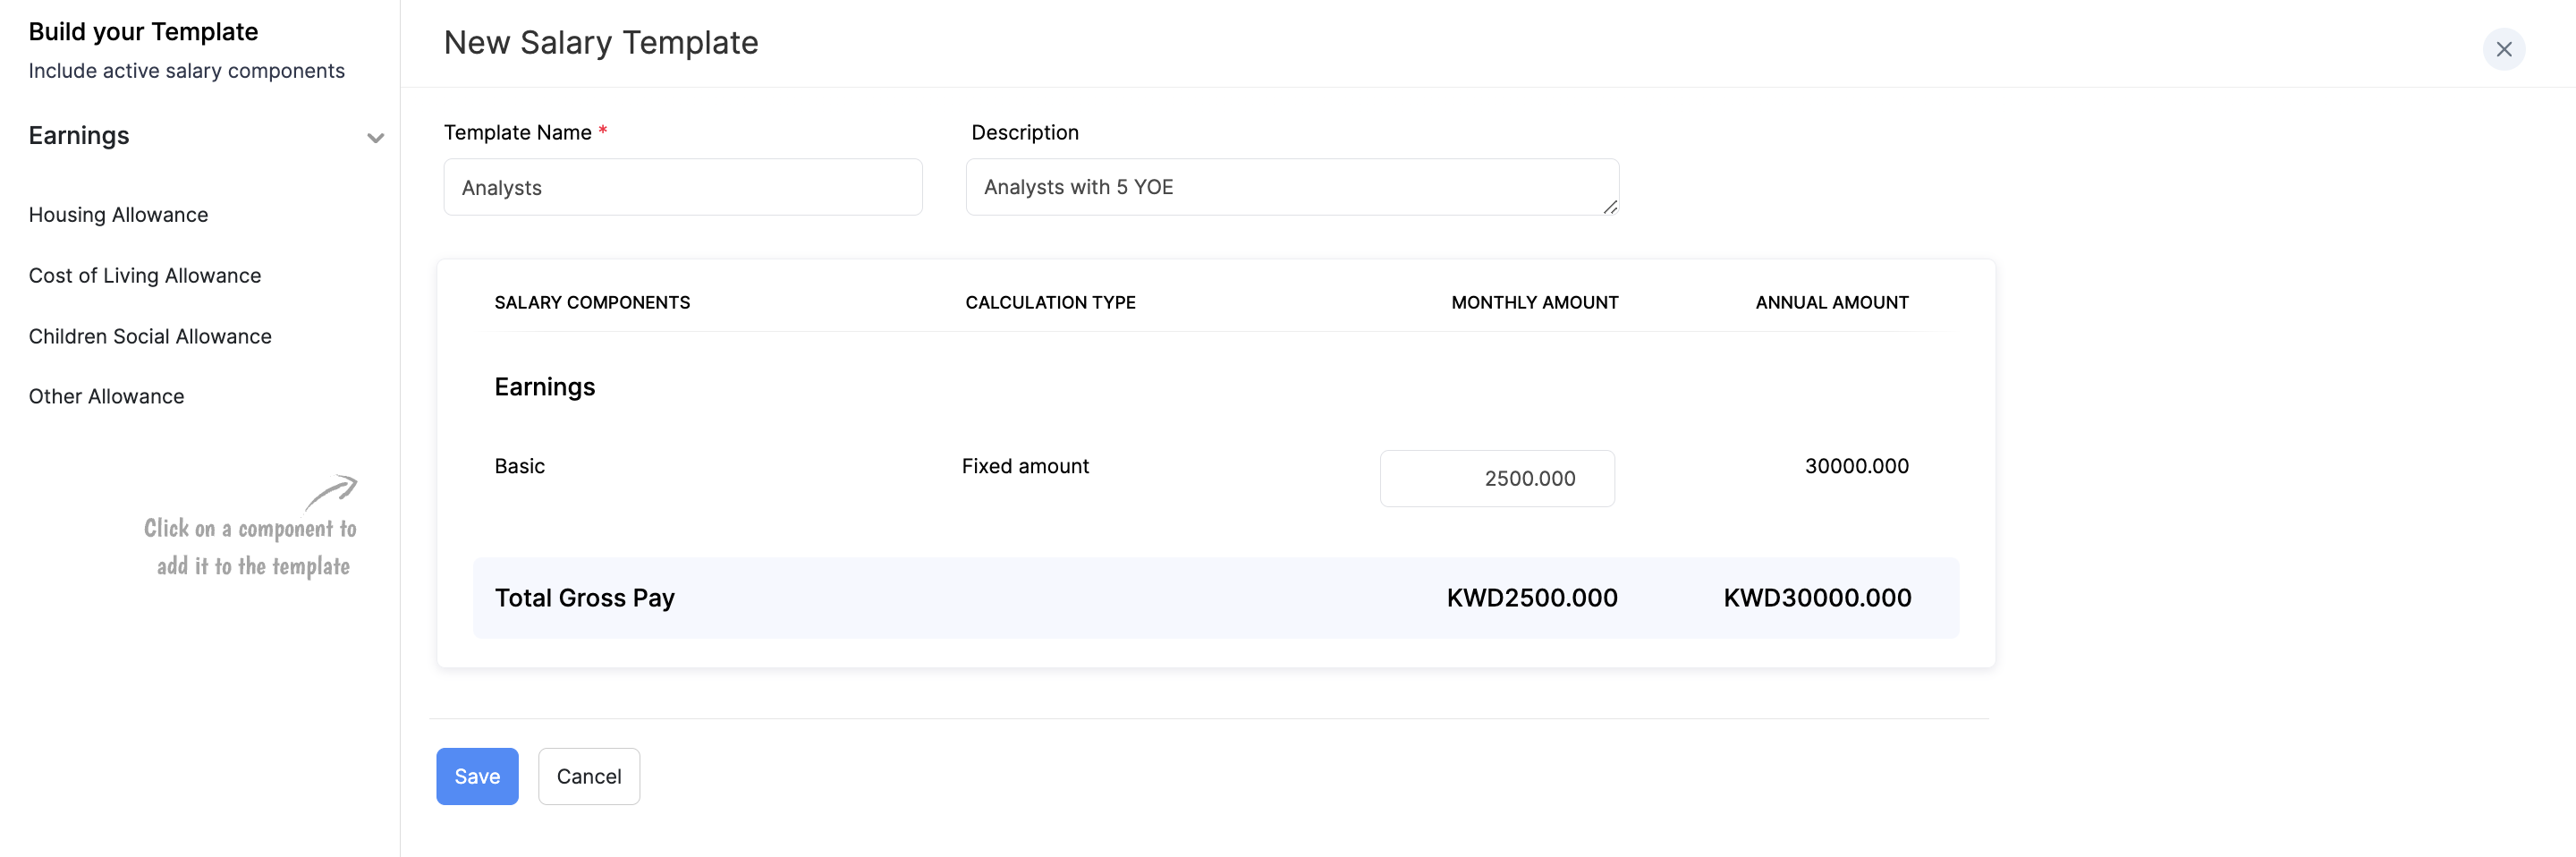Viewport: 2576px width, 857px height.
Task: Save the salary template
Action: tap(477, 776)
